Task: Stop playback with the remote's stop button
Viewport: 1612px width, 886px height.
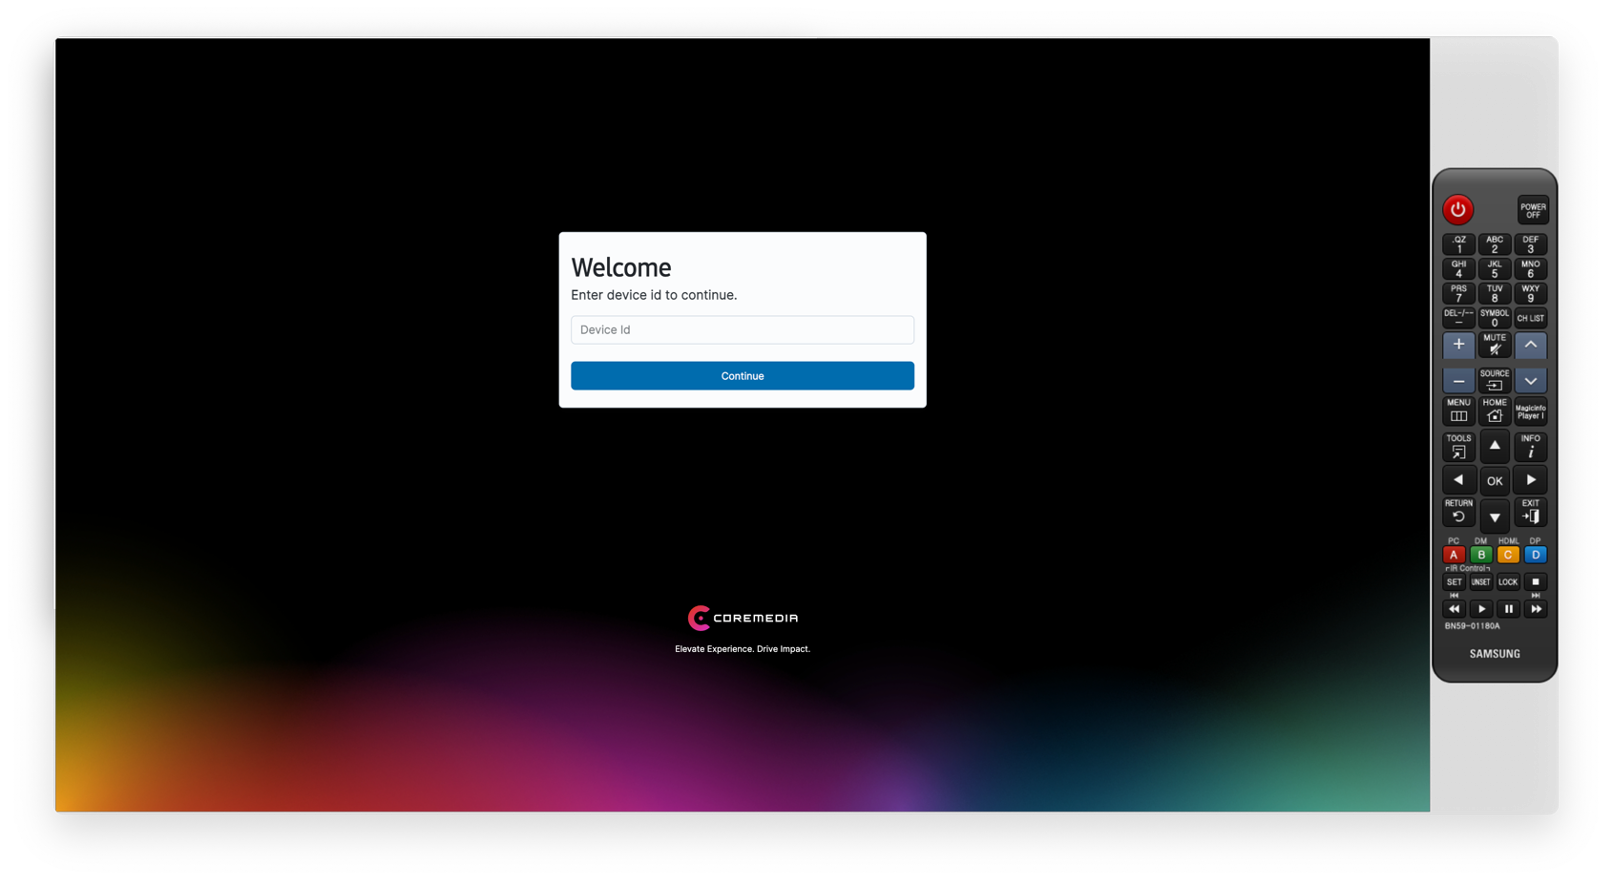Action: [1535, 582]
